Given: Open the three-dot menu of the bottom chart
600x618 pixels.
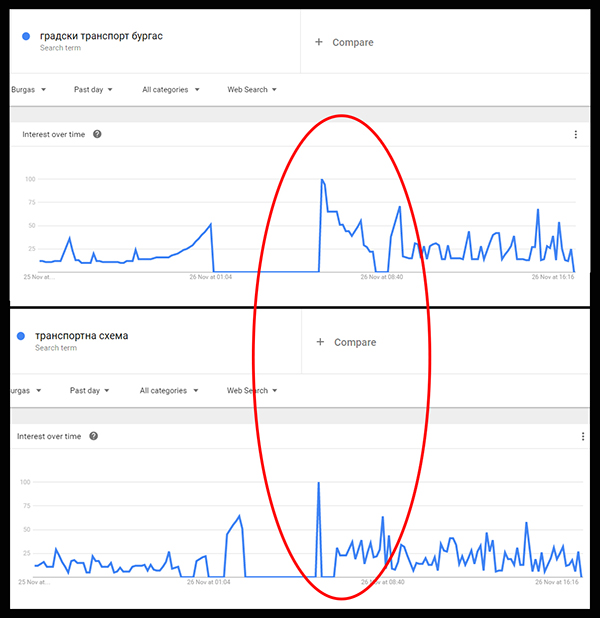Looking at the screenshot, I should [x=583, y=436].
